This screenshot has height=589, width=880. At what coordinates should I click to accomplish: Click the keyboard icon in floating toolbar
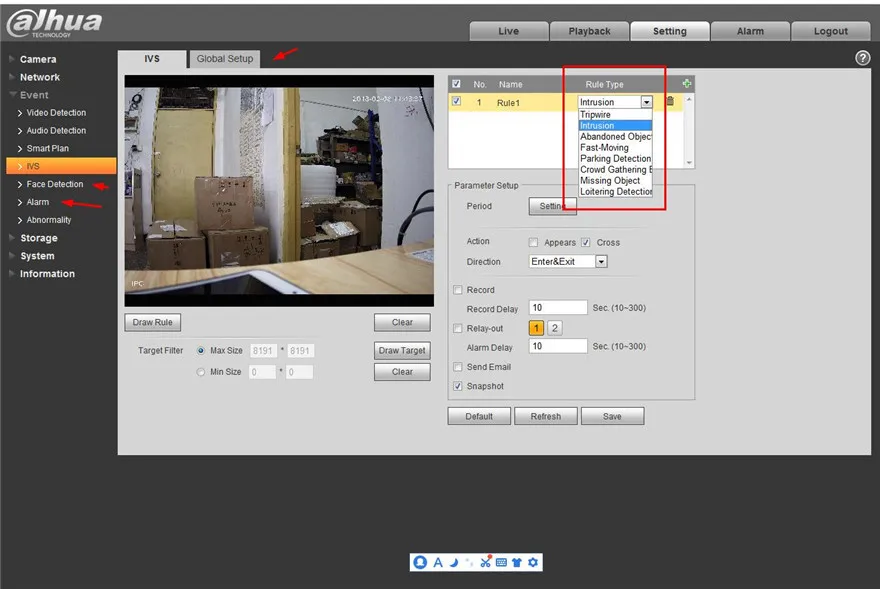click(502, 563)
